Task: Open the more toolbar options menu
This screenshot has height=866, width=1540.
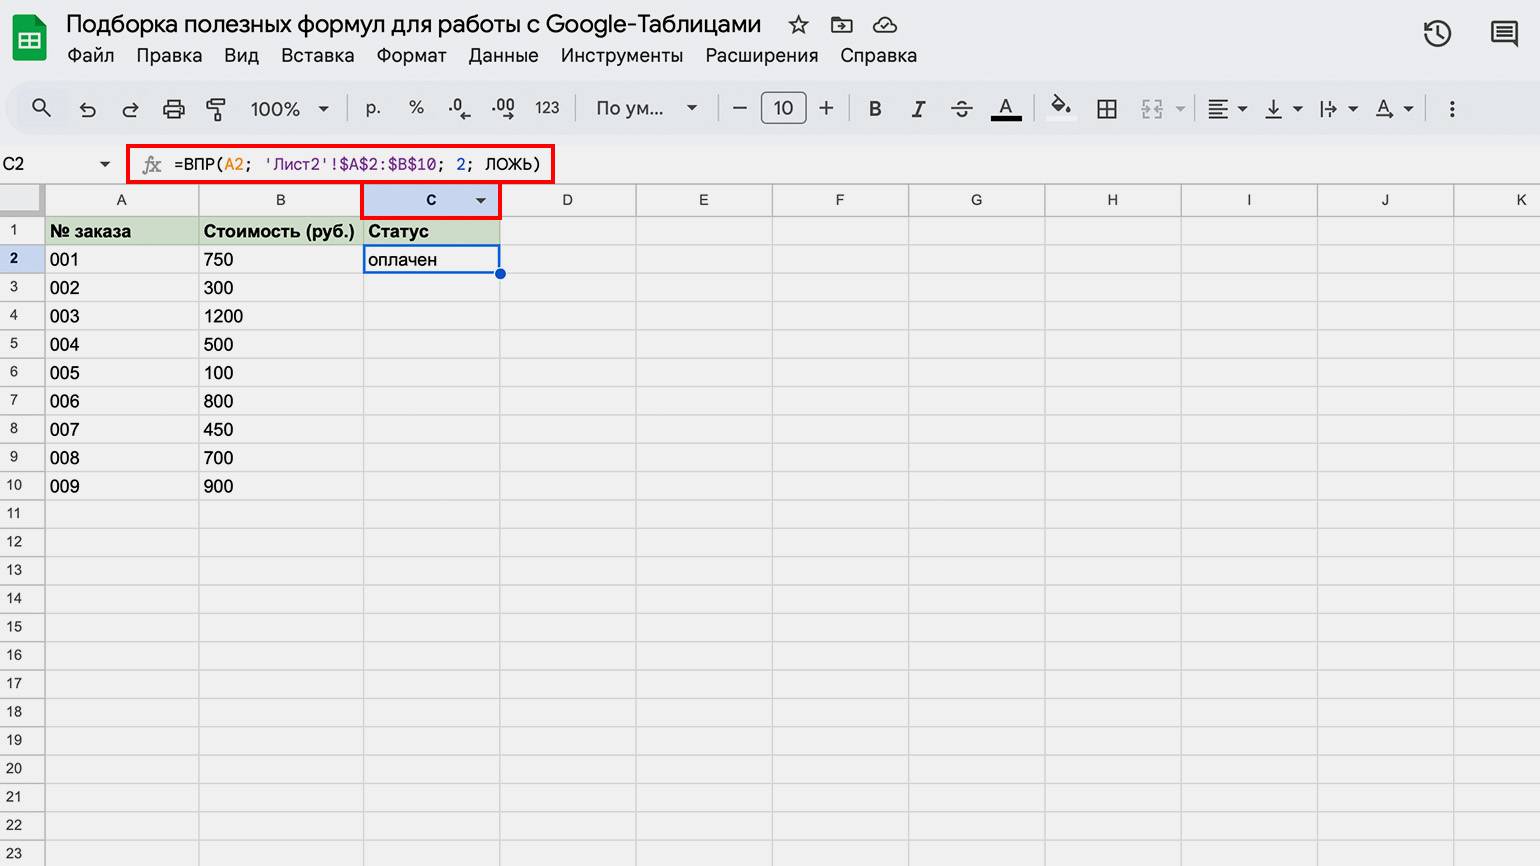Action: [x=1452, y=109]
